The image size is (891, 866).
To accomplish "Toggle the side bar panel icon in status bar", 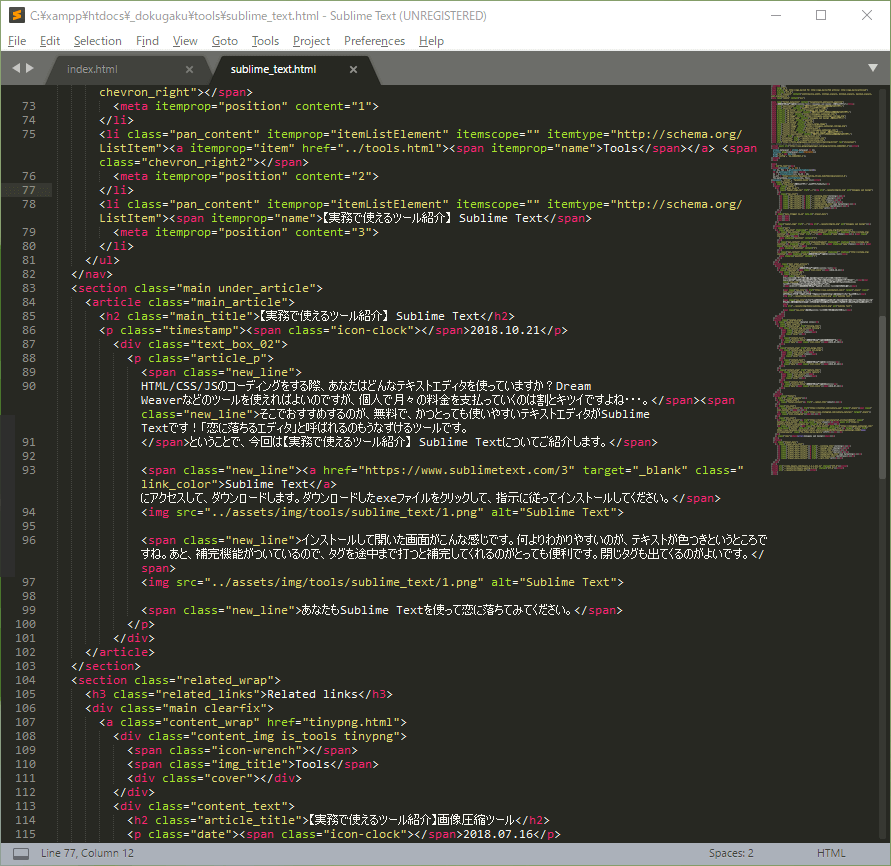I will 21,853.
